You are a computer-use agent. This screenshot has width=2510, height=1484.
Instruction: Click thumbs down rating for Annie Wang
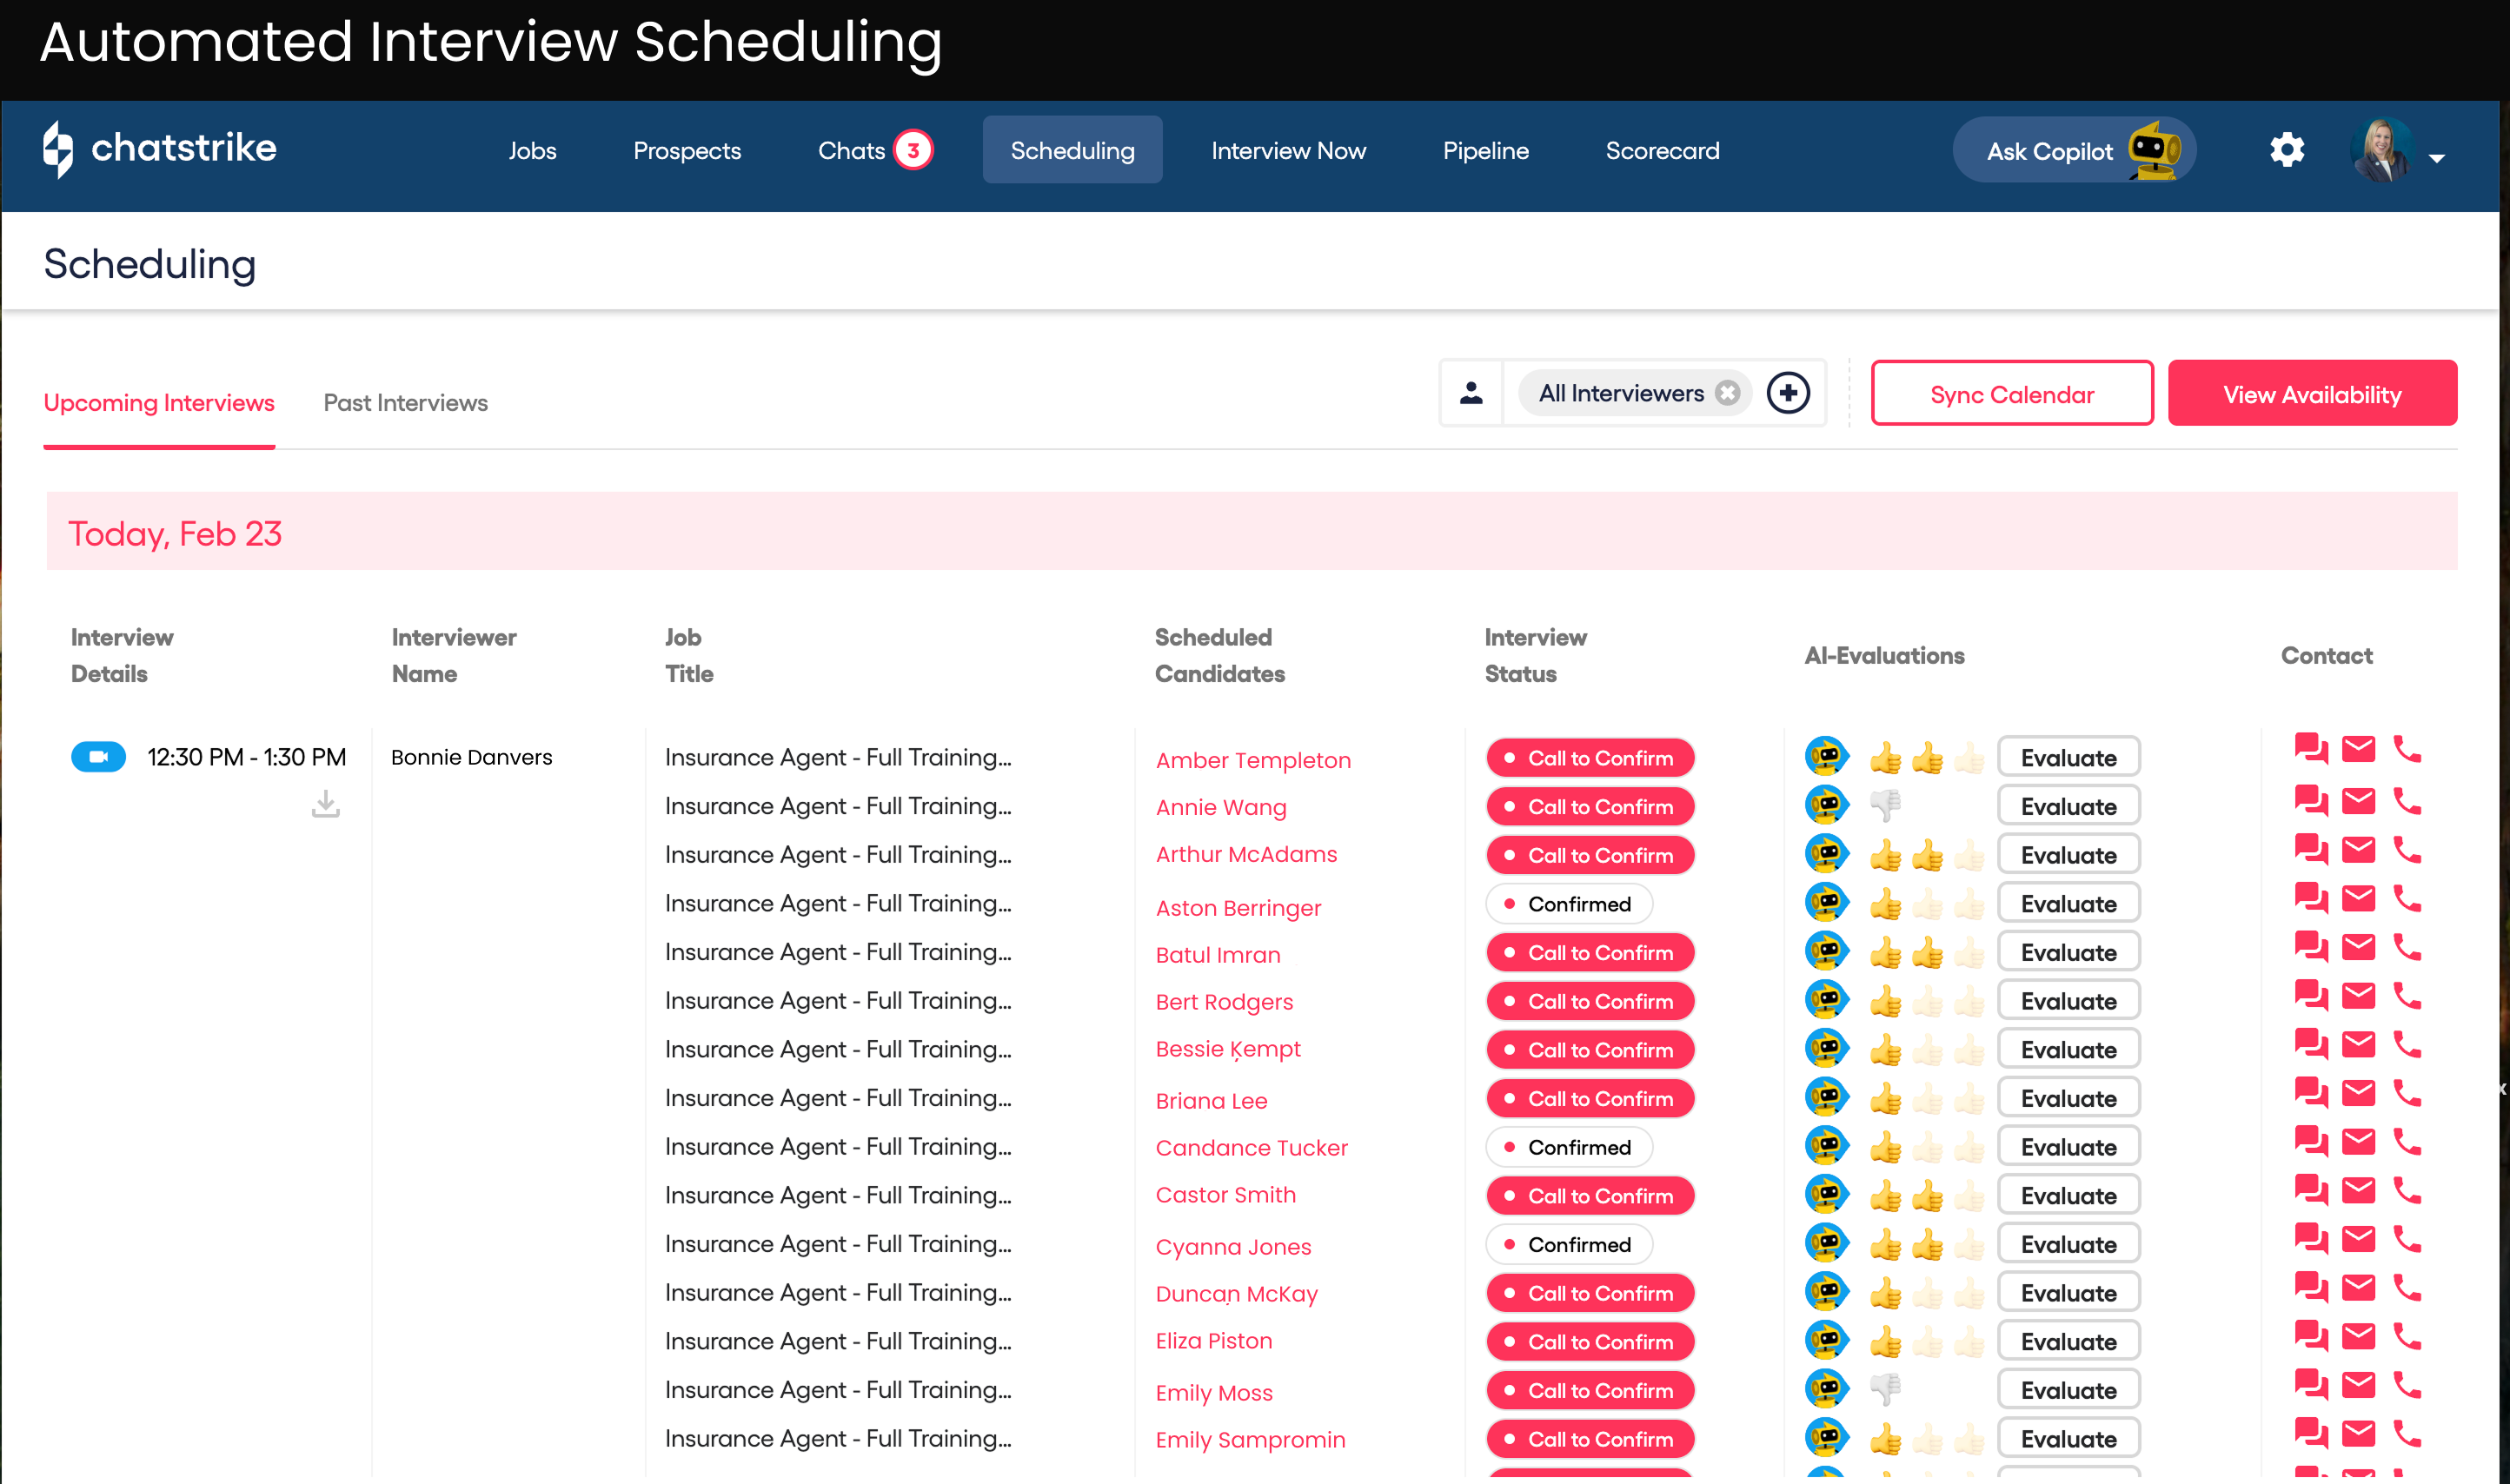[x=1885, y=805]
